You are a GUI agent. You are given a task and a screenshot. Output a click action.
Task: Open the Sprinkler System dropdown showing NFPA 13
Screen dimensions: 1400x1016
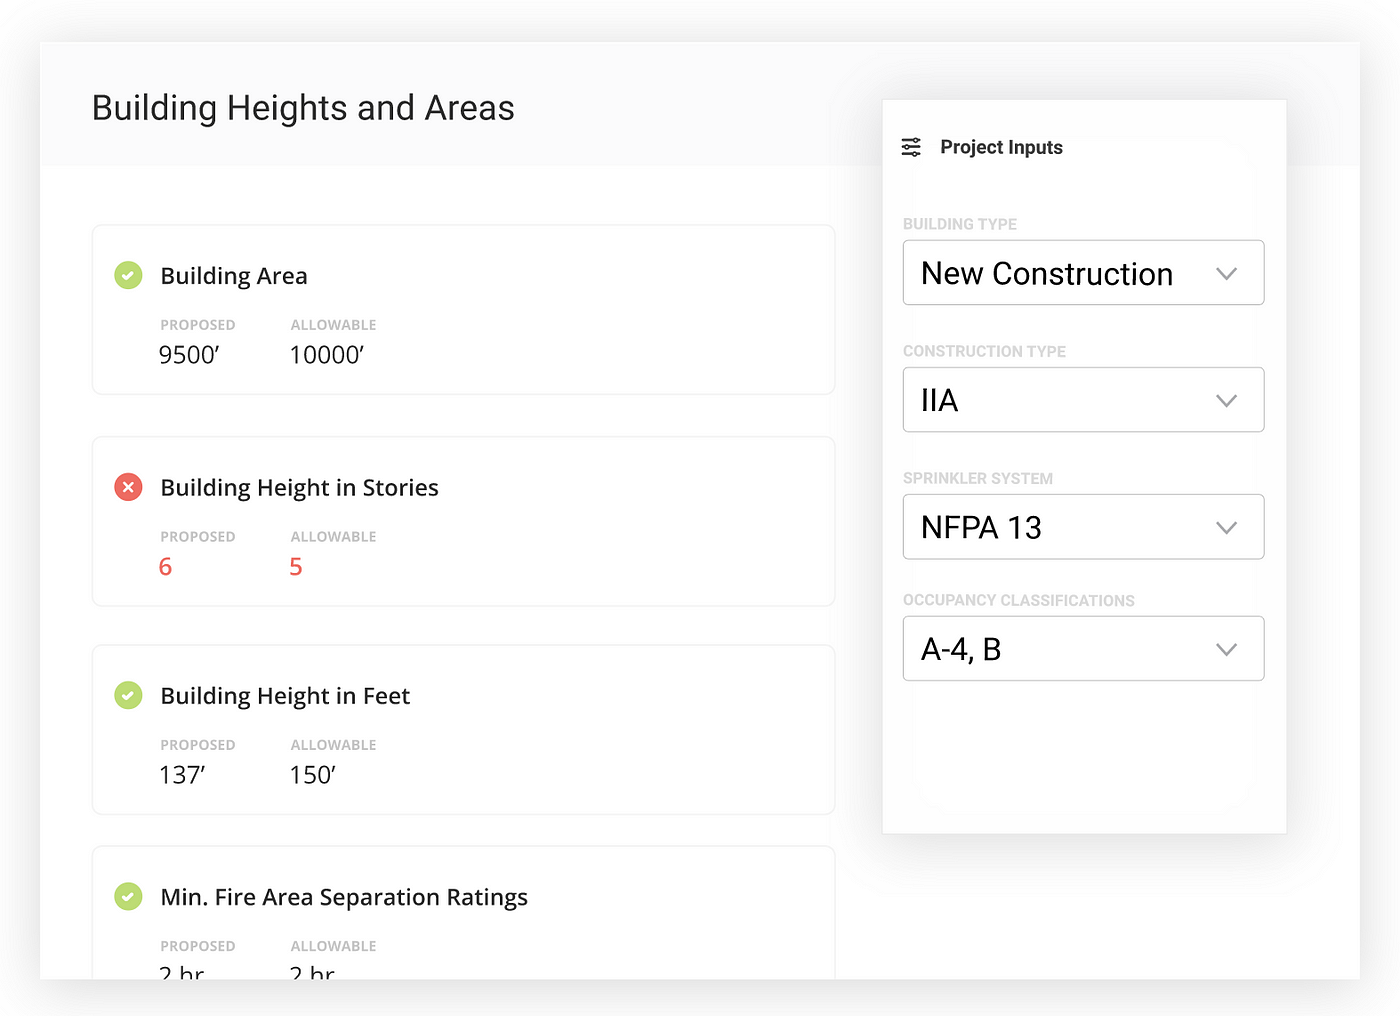click(x=1083, y=527)
